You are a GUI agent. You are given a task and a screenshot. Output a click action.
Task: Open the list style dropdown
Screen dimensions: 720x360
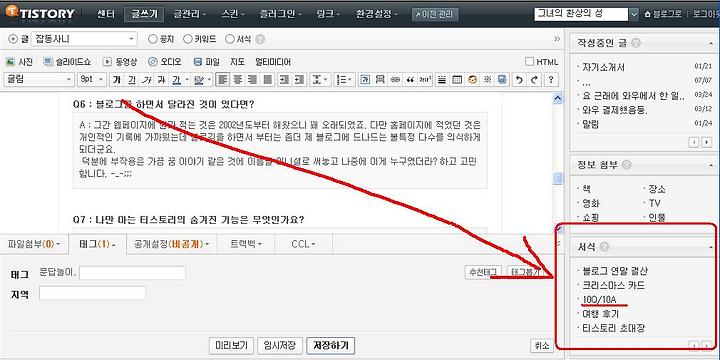tap(343, 79)
